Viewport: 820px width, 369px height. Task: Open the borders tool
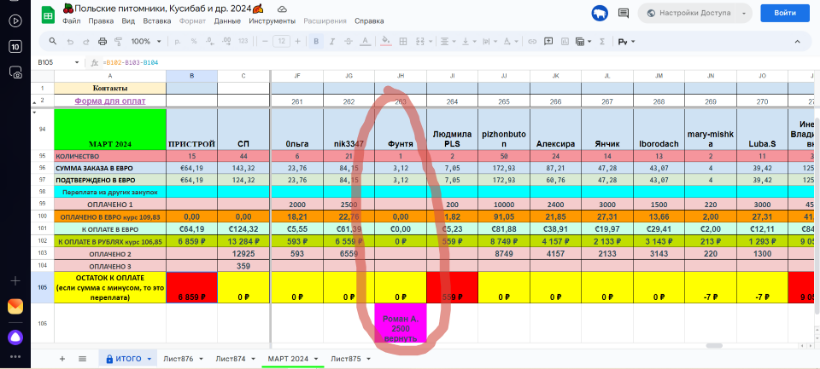403,41
